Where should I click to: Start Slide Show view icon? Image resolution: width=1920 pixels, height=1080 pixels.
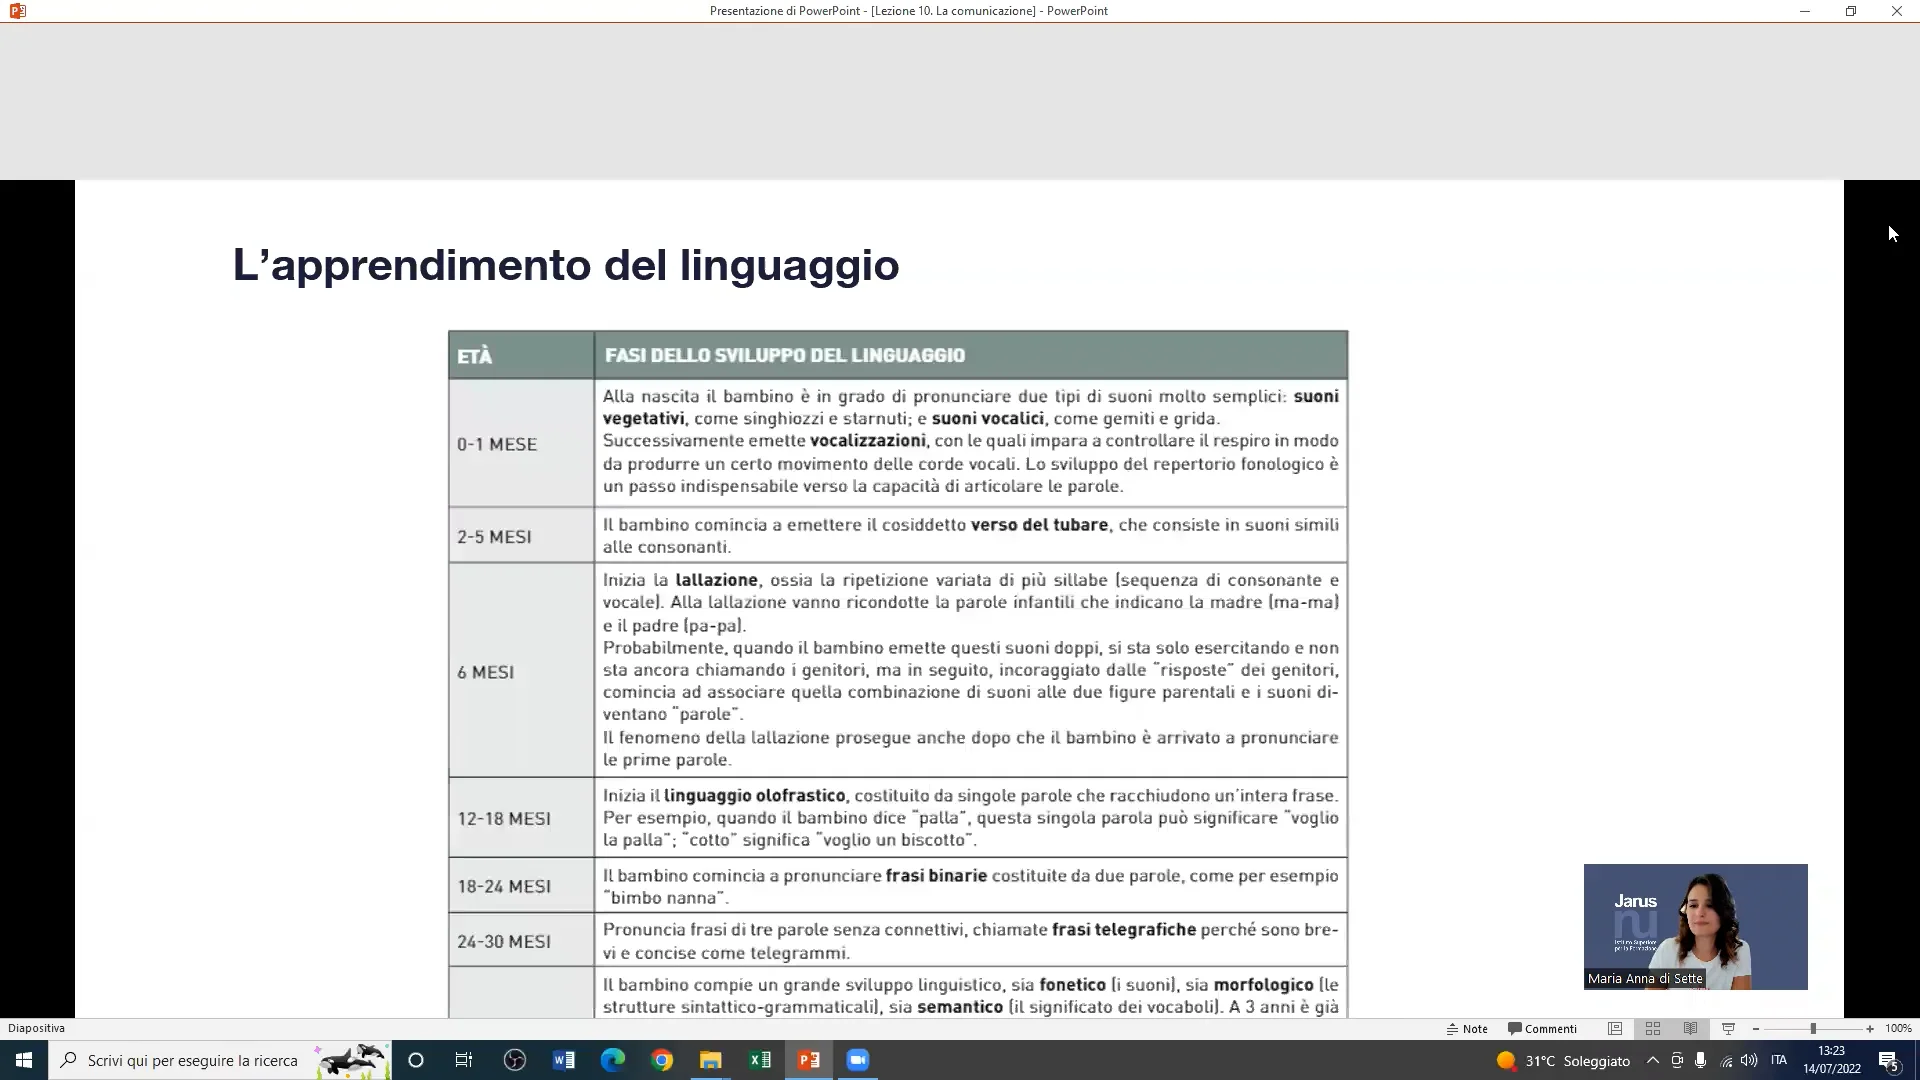(x=1729, y=1028)
